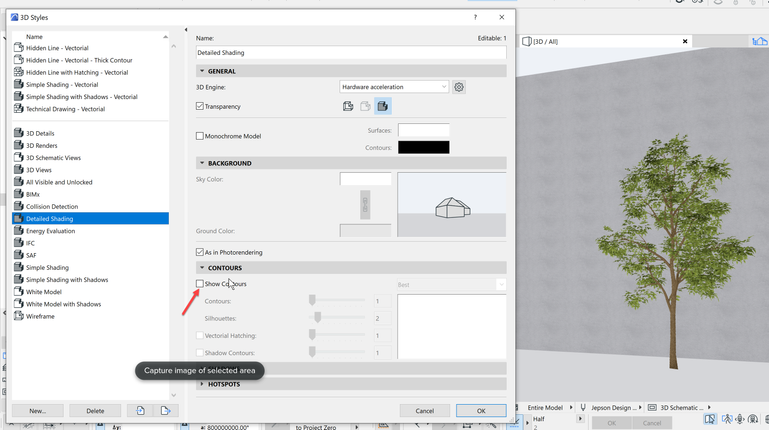Click the New... button
The height and width of the screenshot is (430, 769).
click(38, 410)
